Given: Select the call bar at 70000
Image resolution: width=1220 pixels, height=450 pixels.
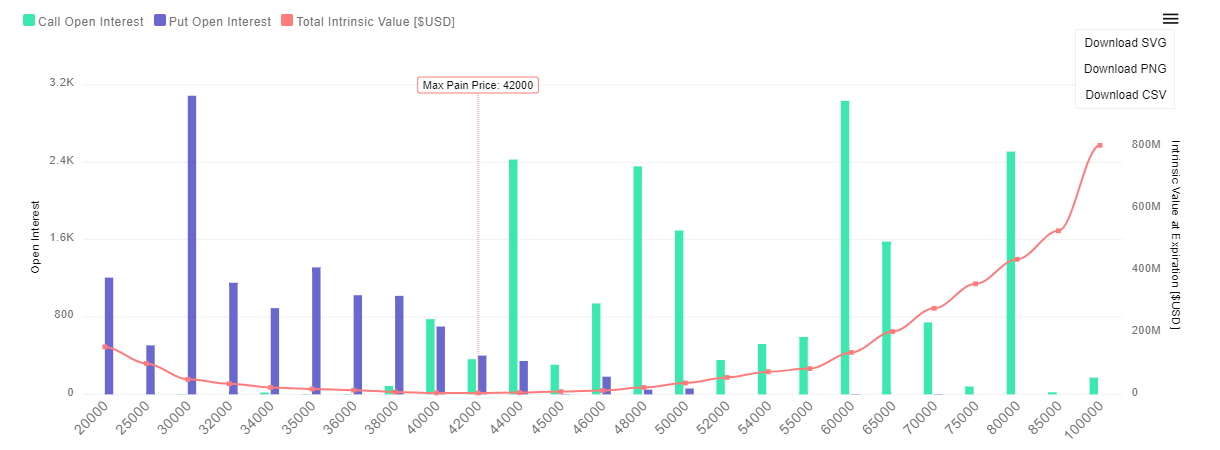Looking at the screenshot, I should coord(928,358).
